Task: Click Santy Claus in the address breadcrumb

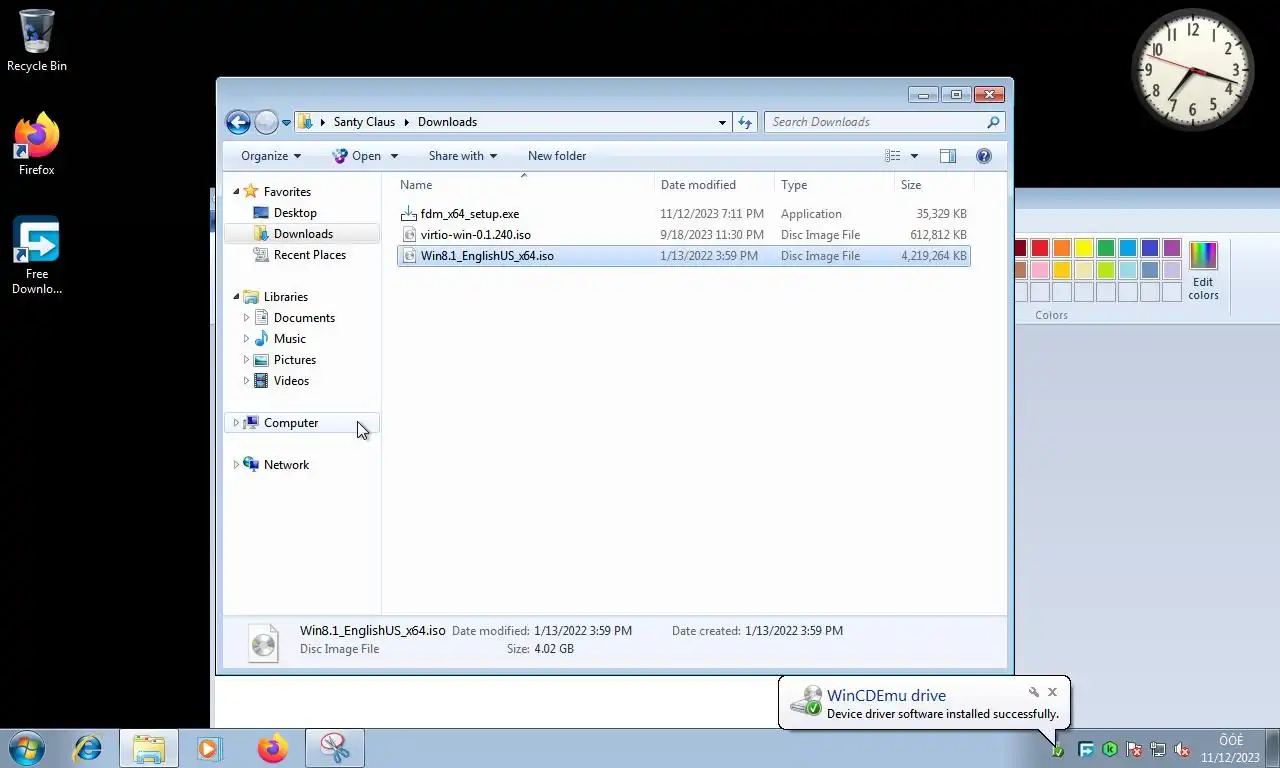Action: (x=364, y=122)
